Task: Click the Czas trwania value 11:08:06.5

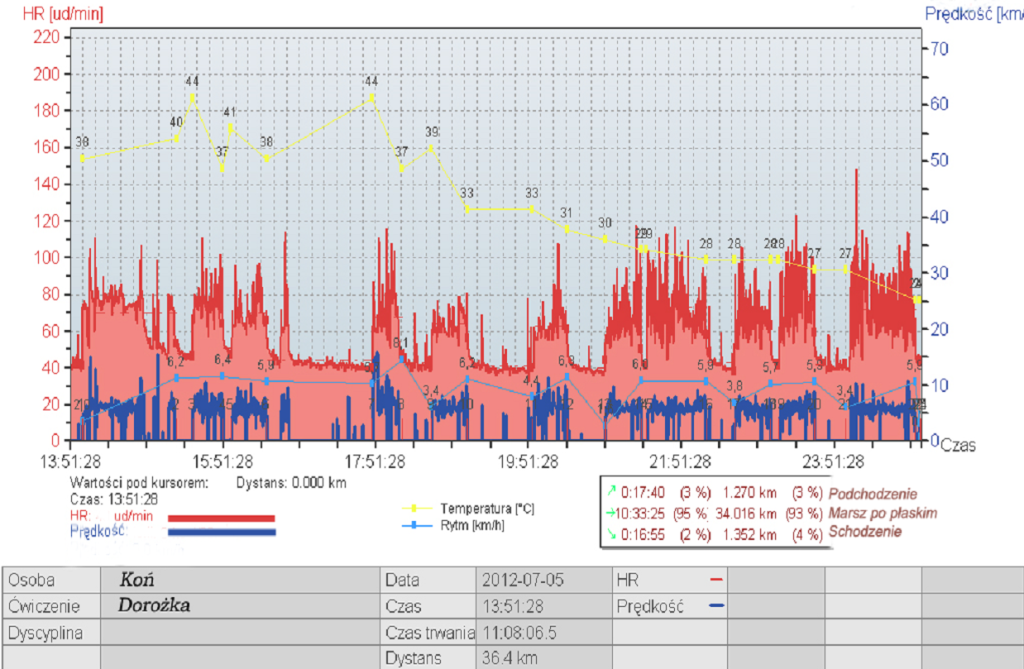Action: [x=518, y=632]
